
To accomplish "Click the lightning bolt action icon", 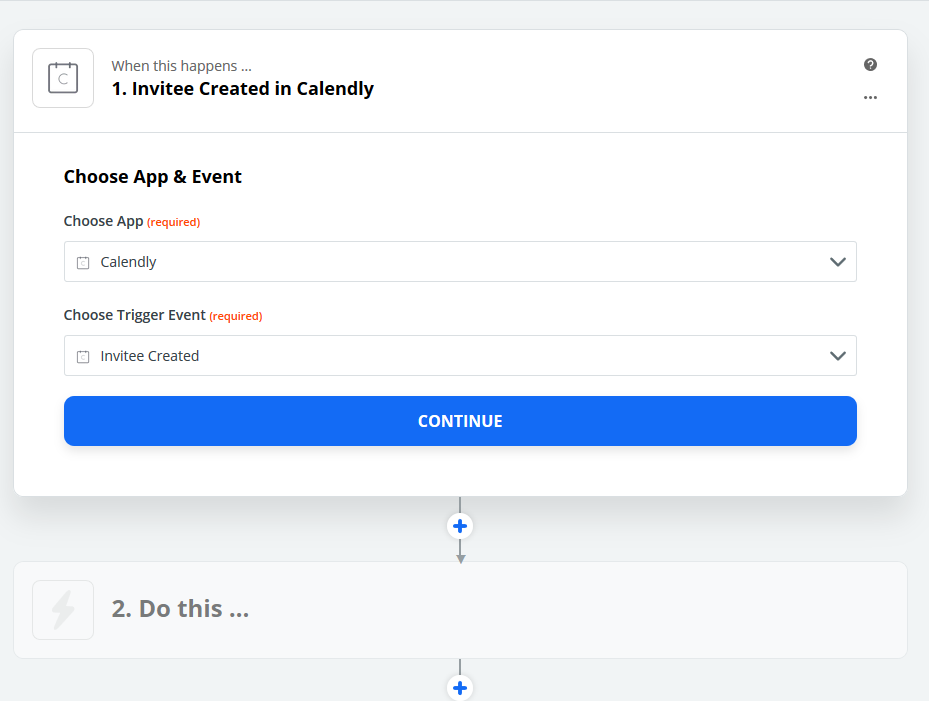I will coord(63,610).
